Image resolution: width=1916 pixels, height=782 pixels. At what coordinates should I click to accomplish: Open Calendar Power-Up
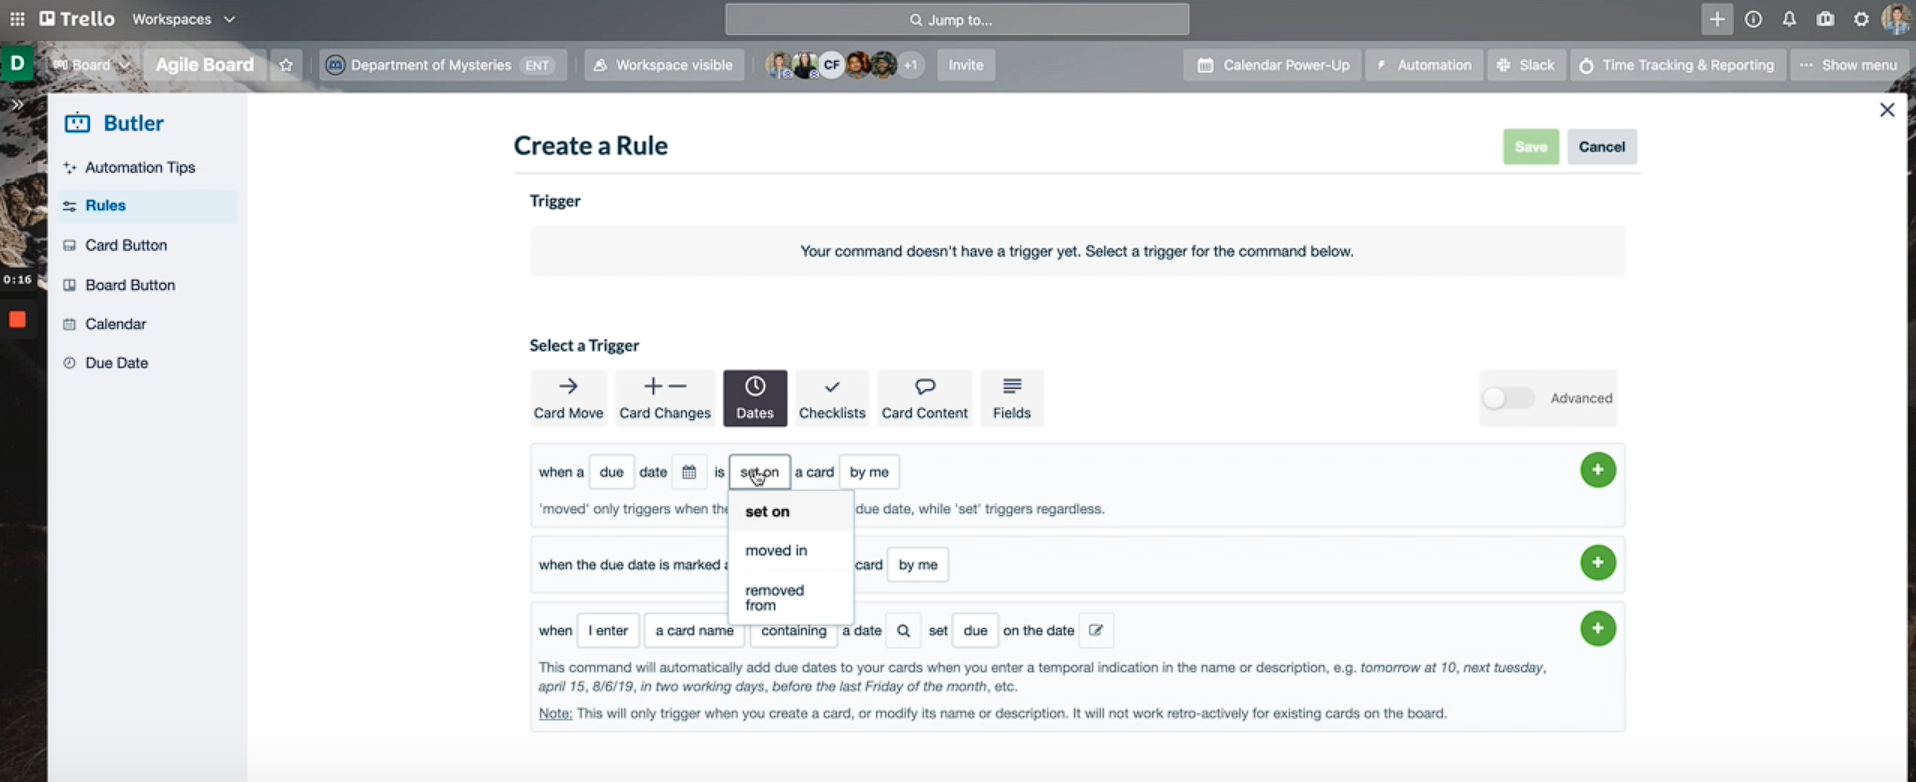click(1273, 65)
